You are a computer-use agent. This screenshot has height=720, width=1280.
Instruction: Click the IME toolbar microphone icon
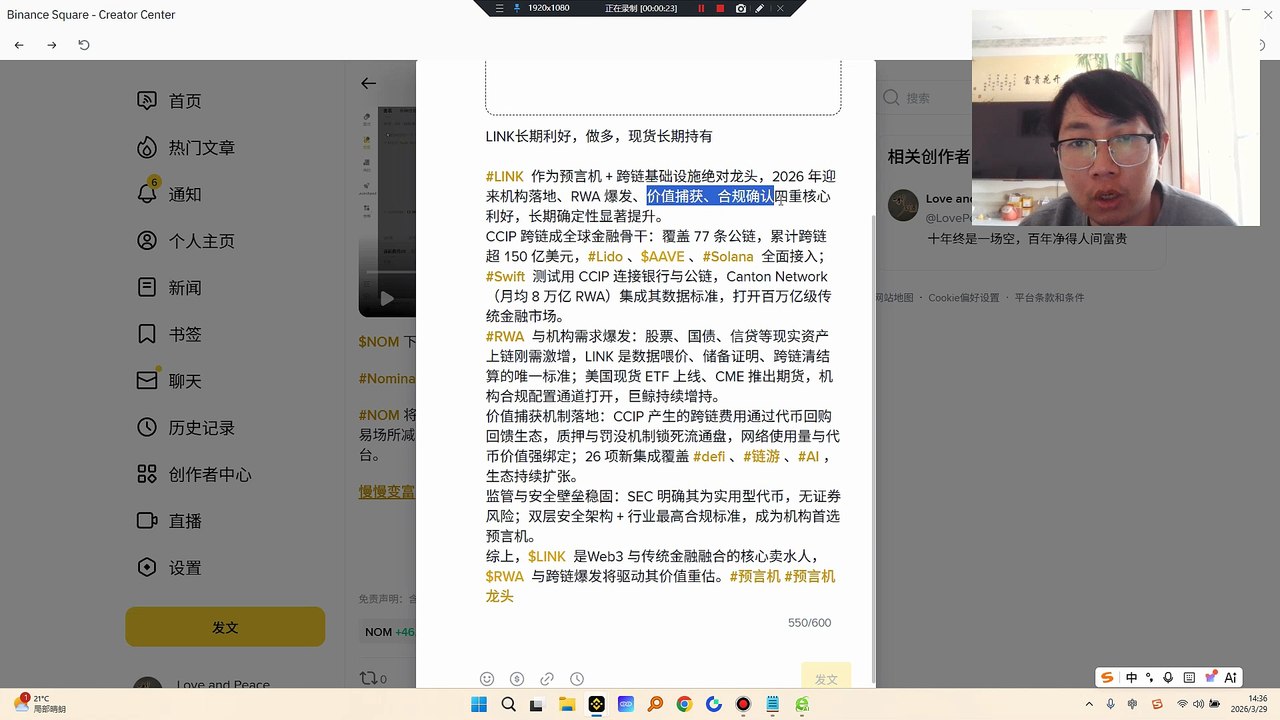point(1169,677)
